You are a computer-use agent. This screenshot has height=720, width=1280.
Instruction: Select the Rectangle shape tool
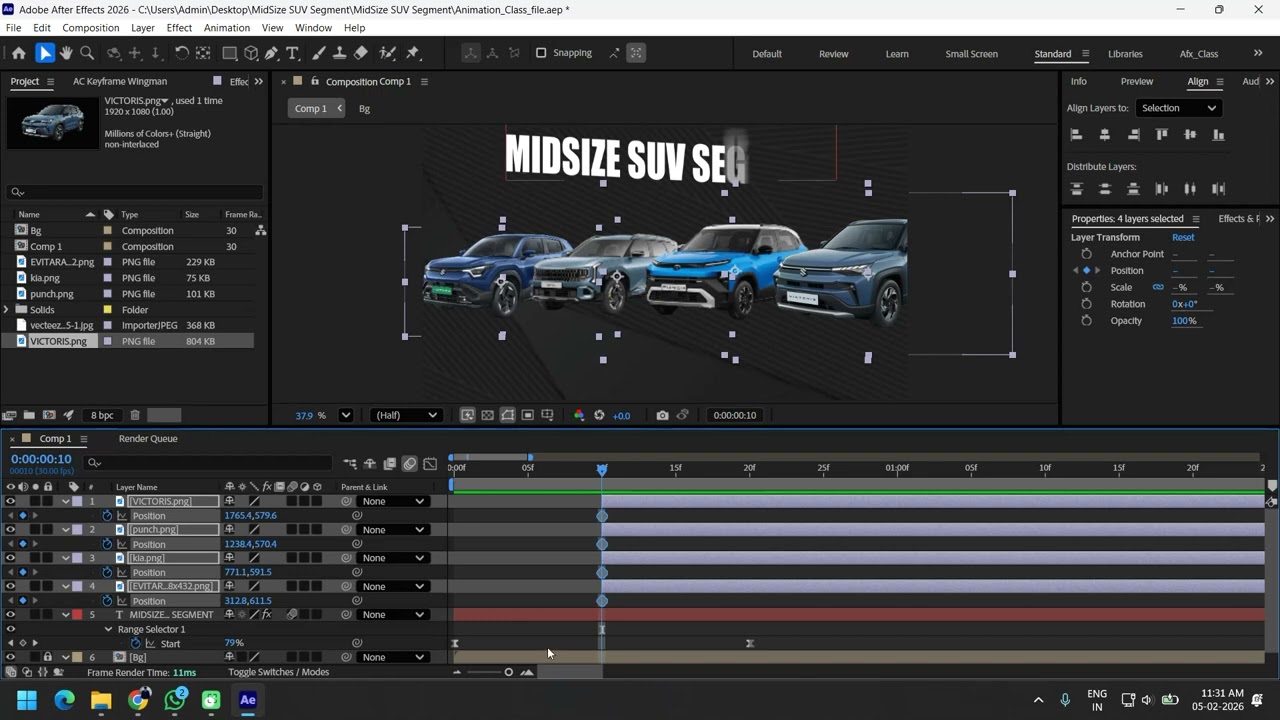[229, 53]
